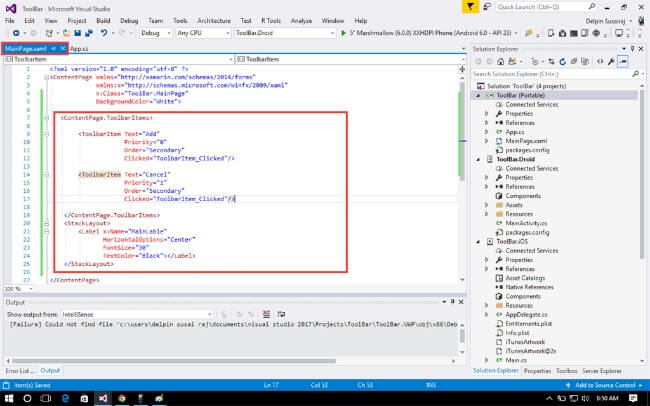
Task: Toggle Preview Selected Items in Solution Explorer
Action: click(x=623, y=60)
